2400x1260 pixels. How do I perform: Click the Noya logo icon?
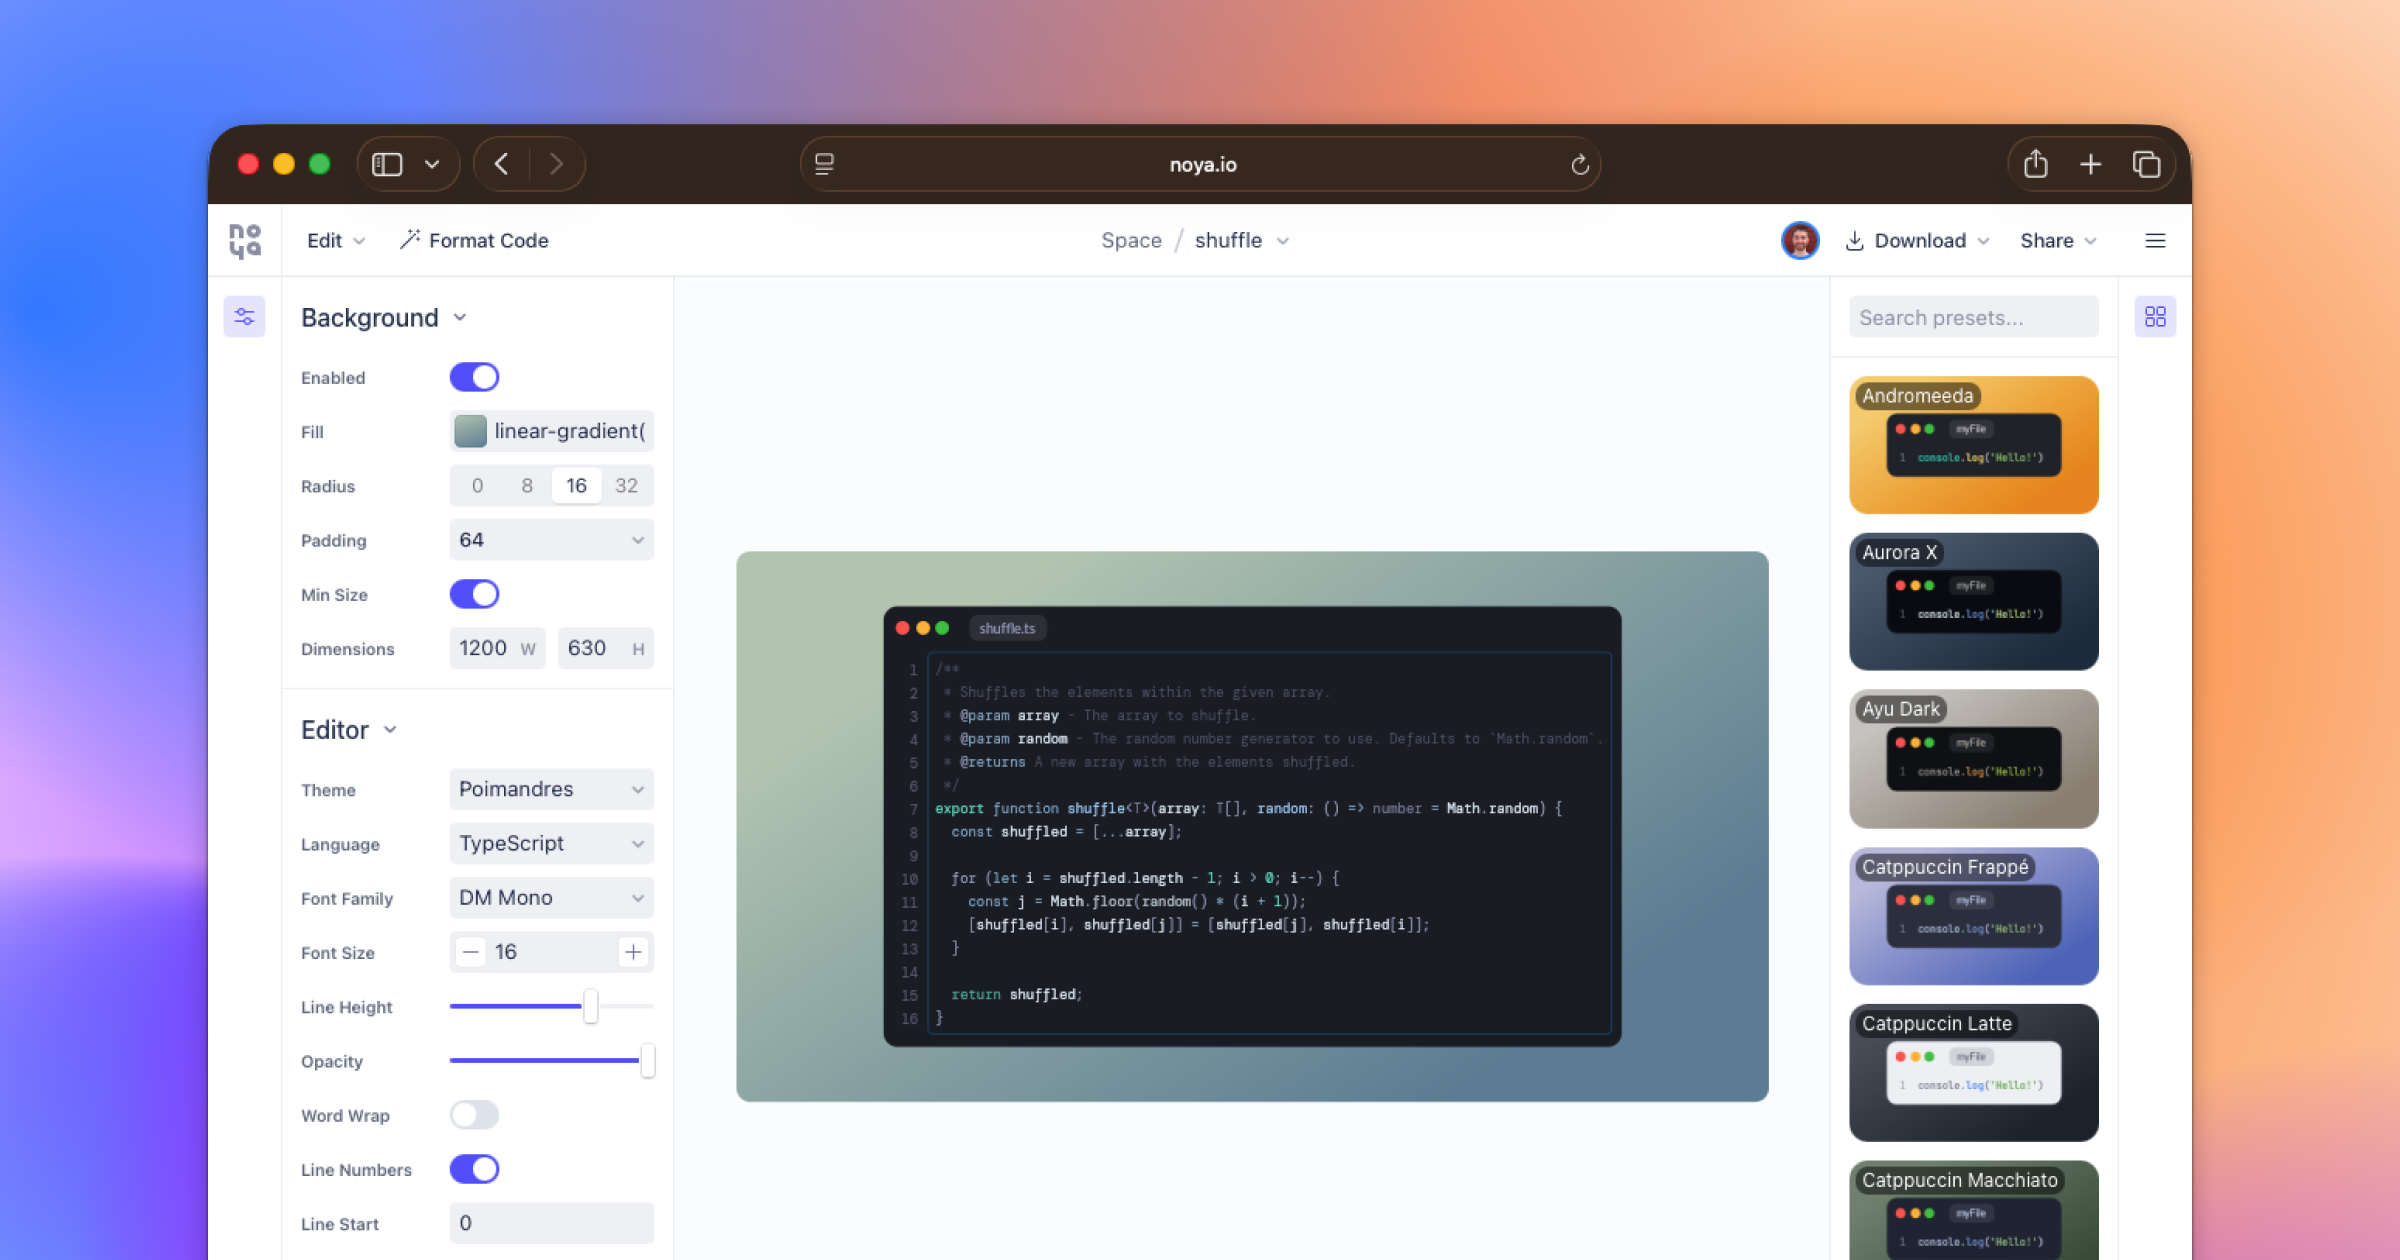click(x=245, y=241)
